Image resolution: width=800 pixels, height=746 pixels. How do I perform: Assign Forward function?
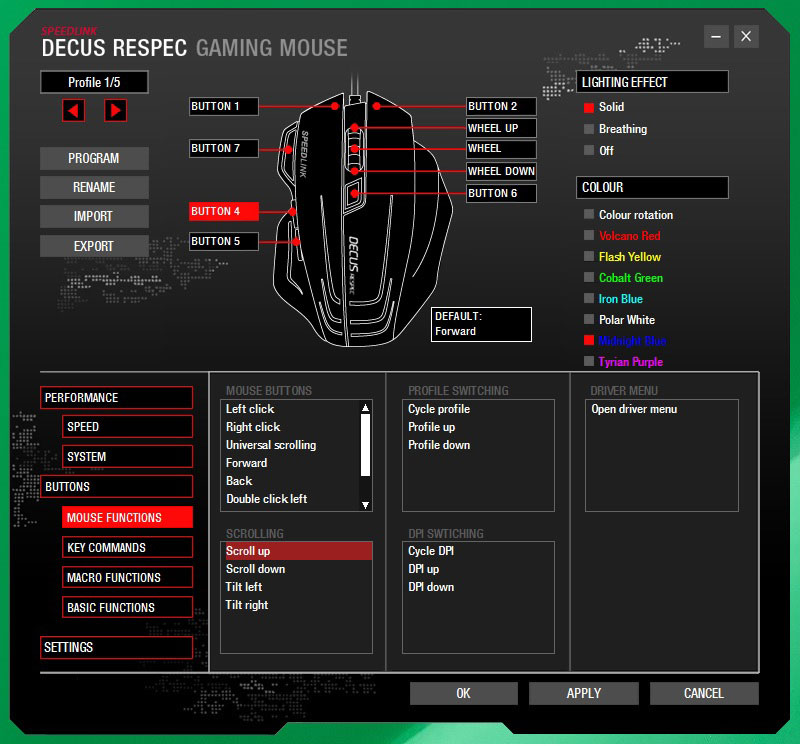point(291,463)
